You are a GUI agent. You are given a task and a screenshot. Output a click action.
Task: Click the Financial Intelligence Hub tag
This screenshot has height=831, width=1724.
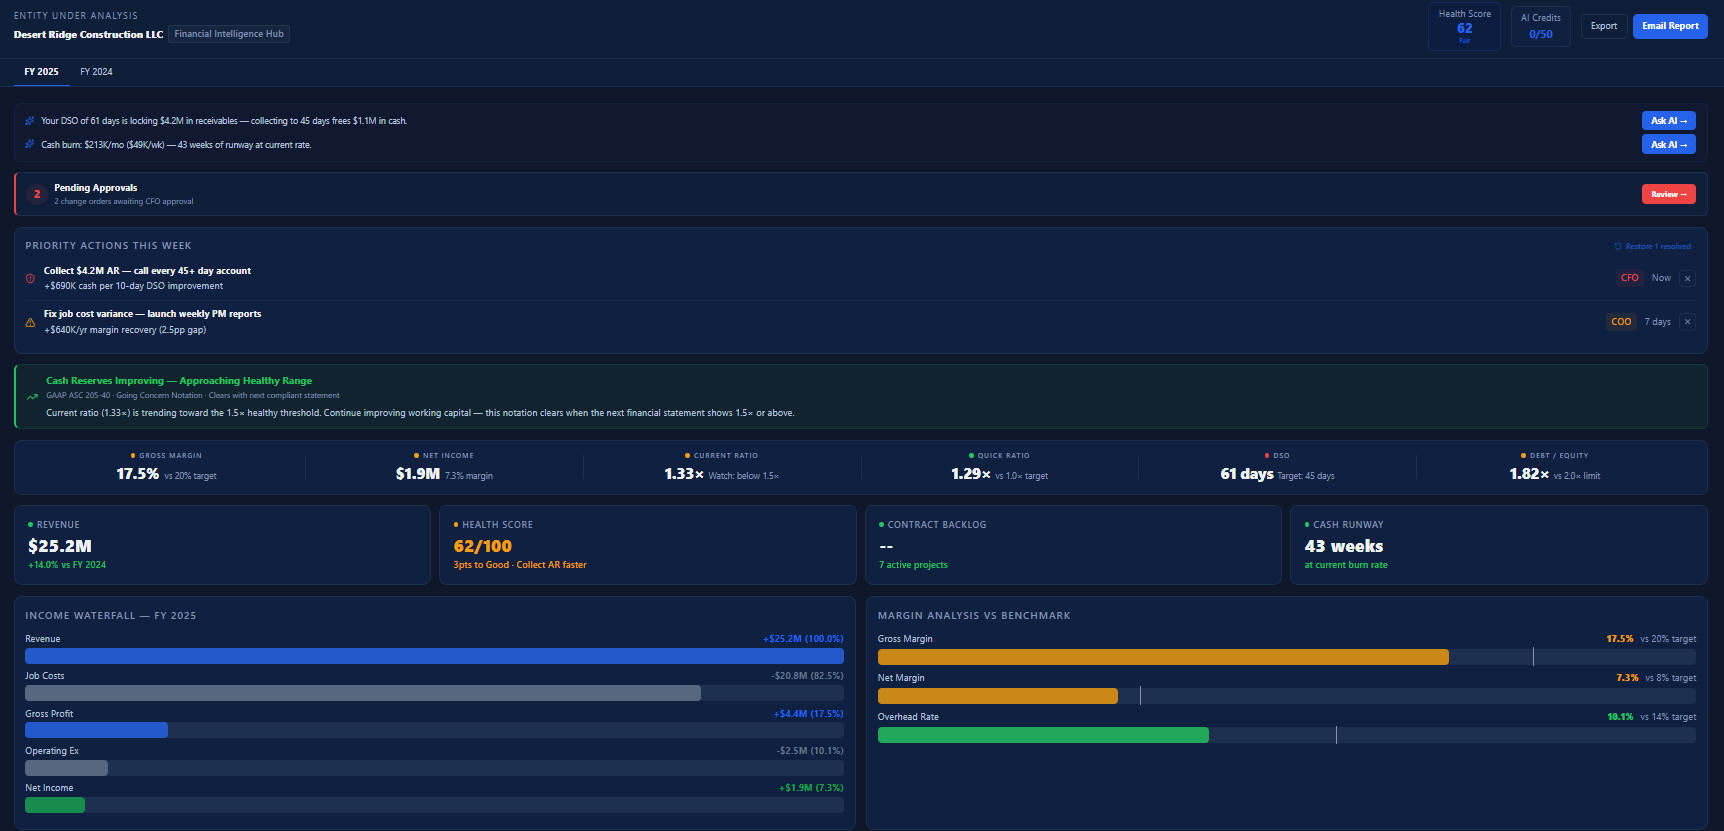[x=229, y=34]
